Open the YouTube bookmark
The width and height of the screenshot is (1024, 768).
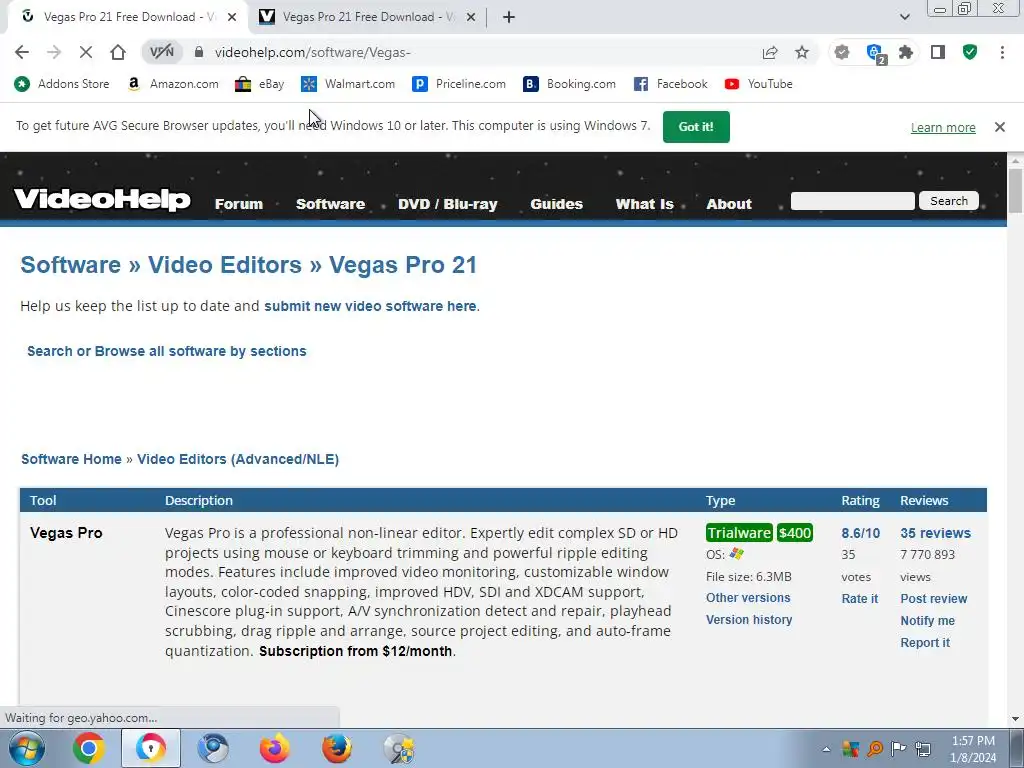click(758, 84)
